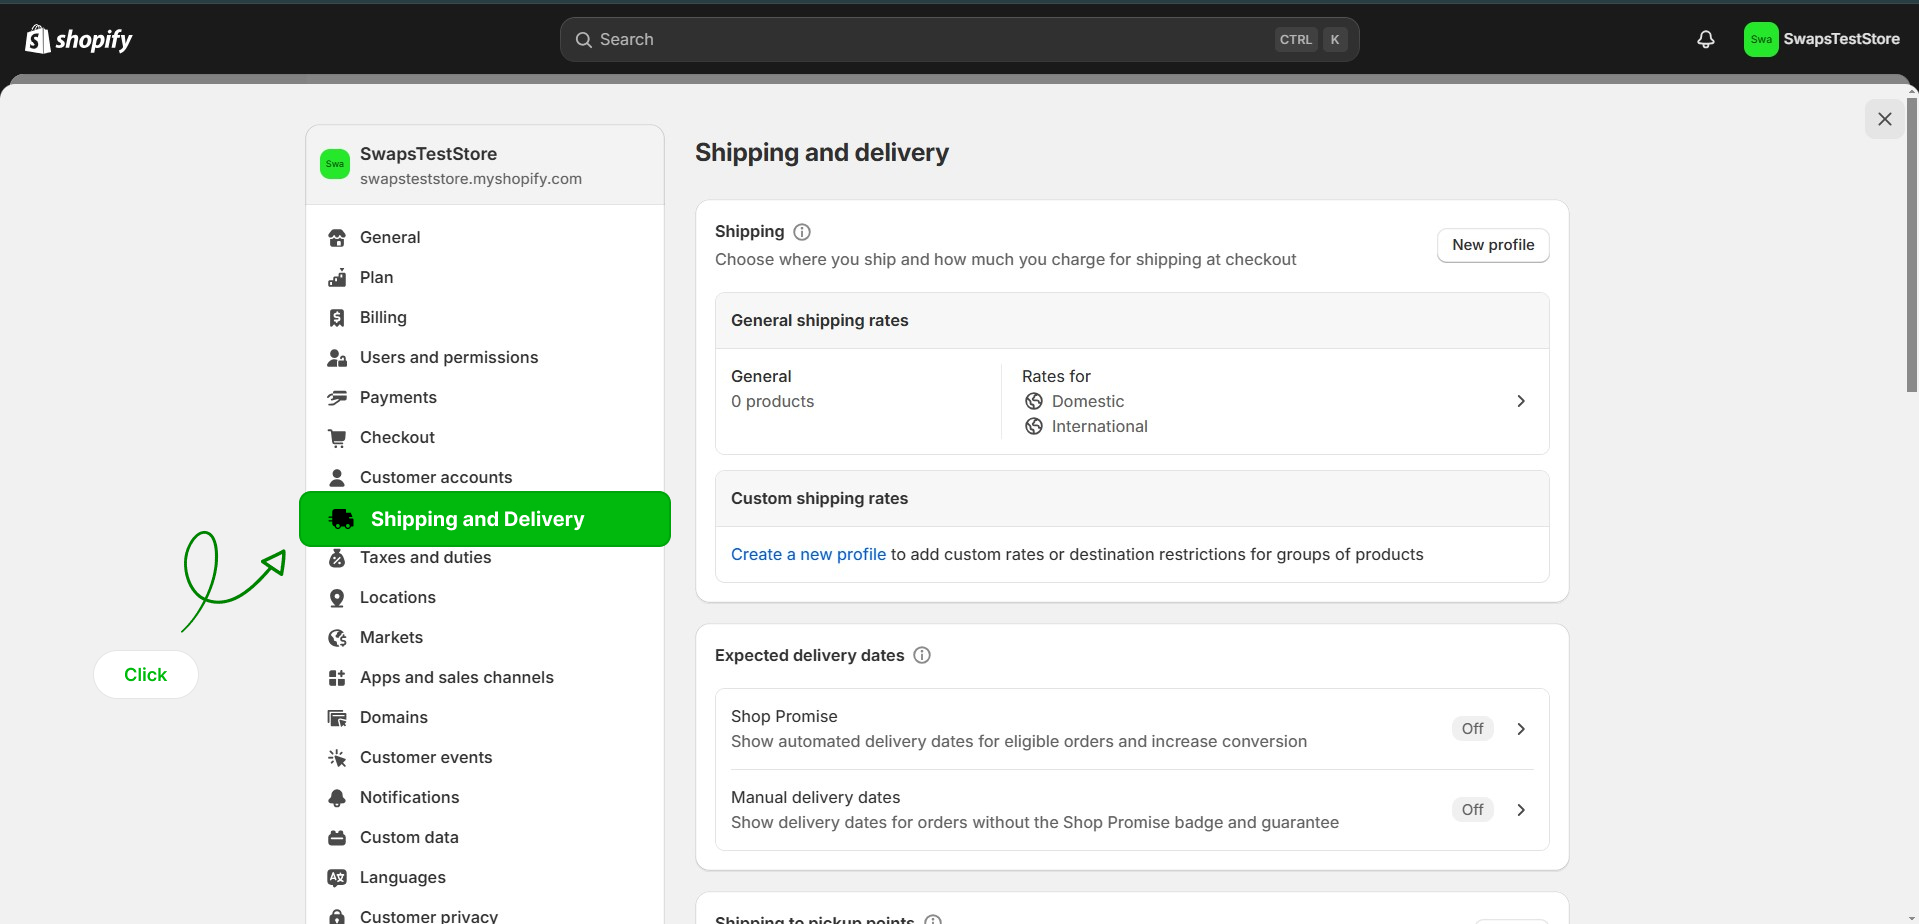Click the SwapsTestStore account name in top bar
The image size is (1919, 924).
pyautogui.click(x=1841, y=39)
